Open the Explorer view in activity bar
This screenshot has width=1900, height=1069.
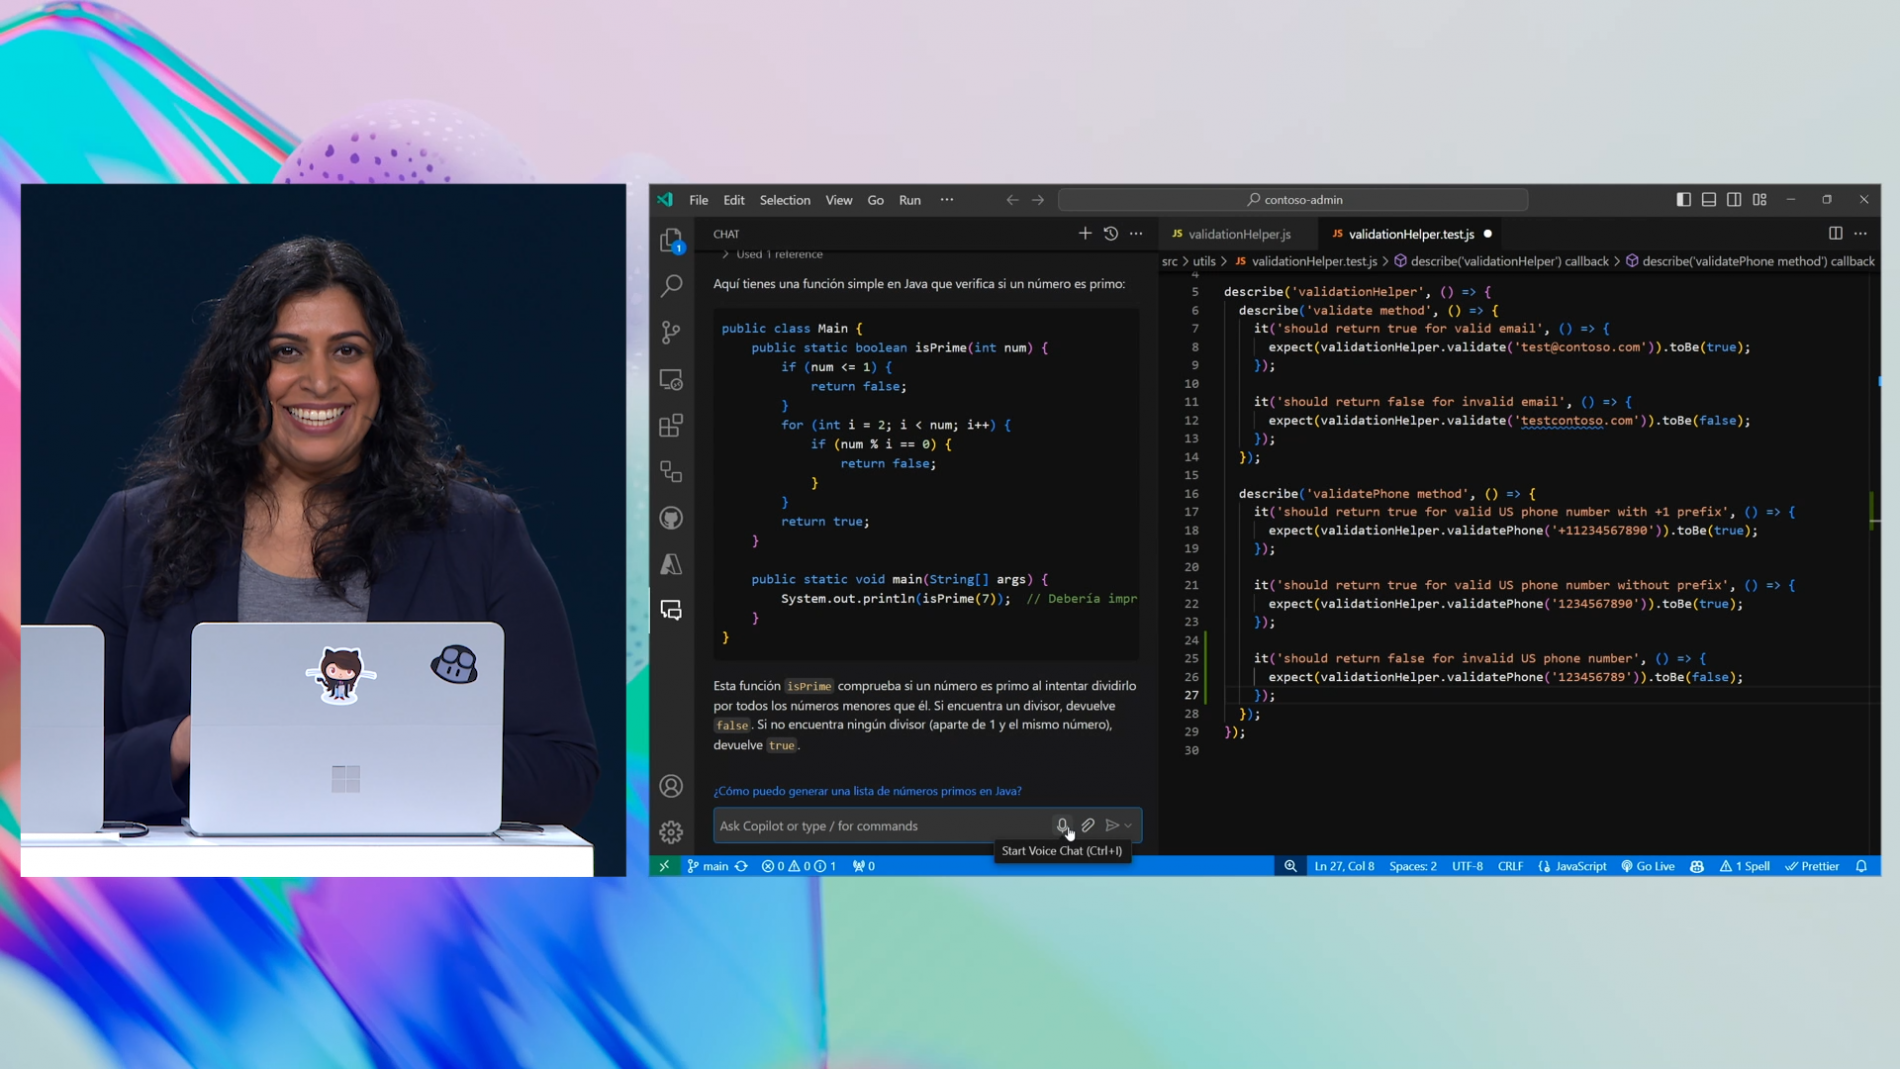(x=671, y=240)
